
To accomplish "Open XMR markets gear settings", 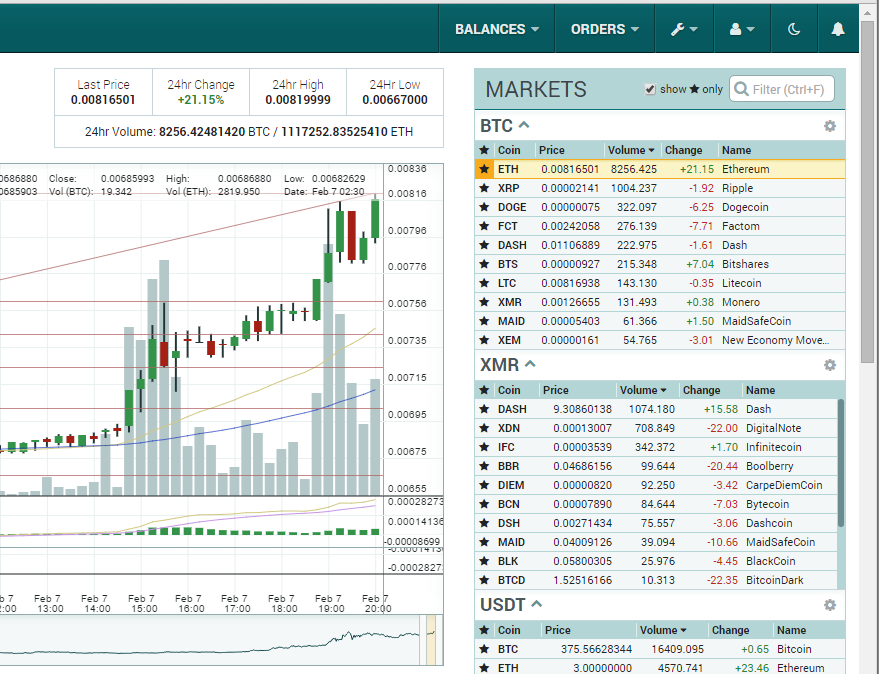I will [x=829, y=365].
